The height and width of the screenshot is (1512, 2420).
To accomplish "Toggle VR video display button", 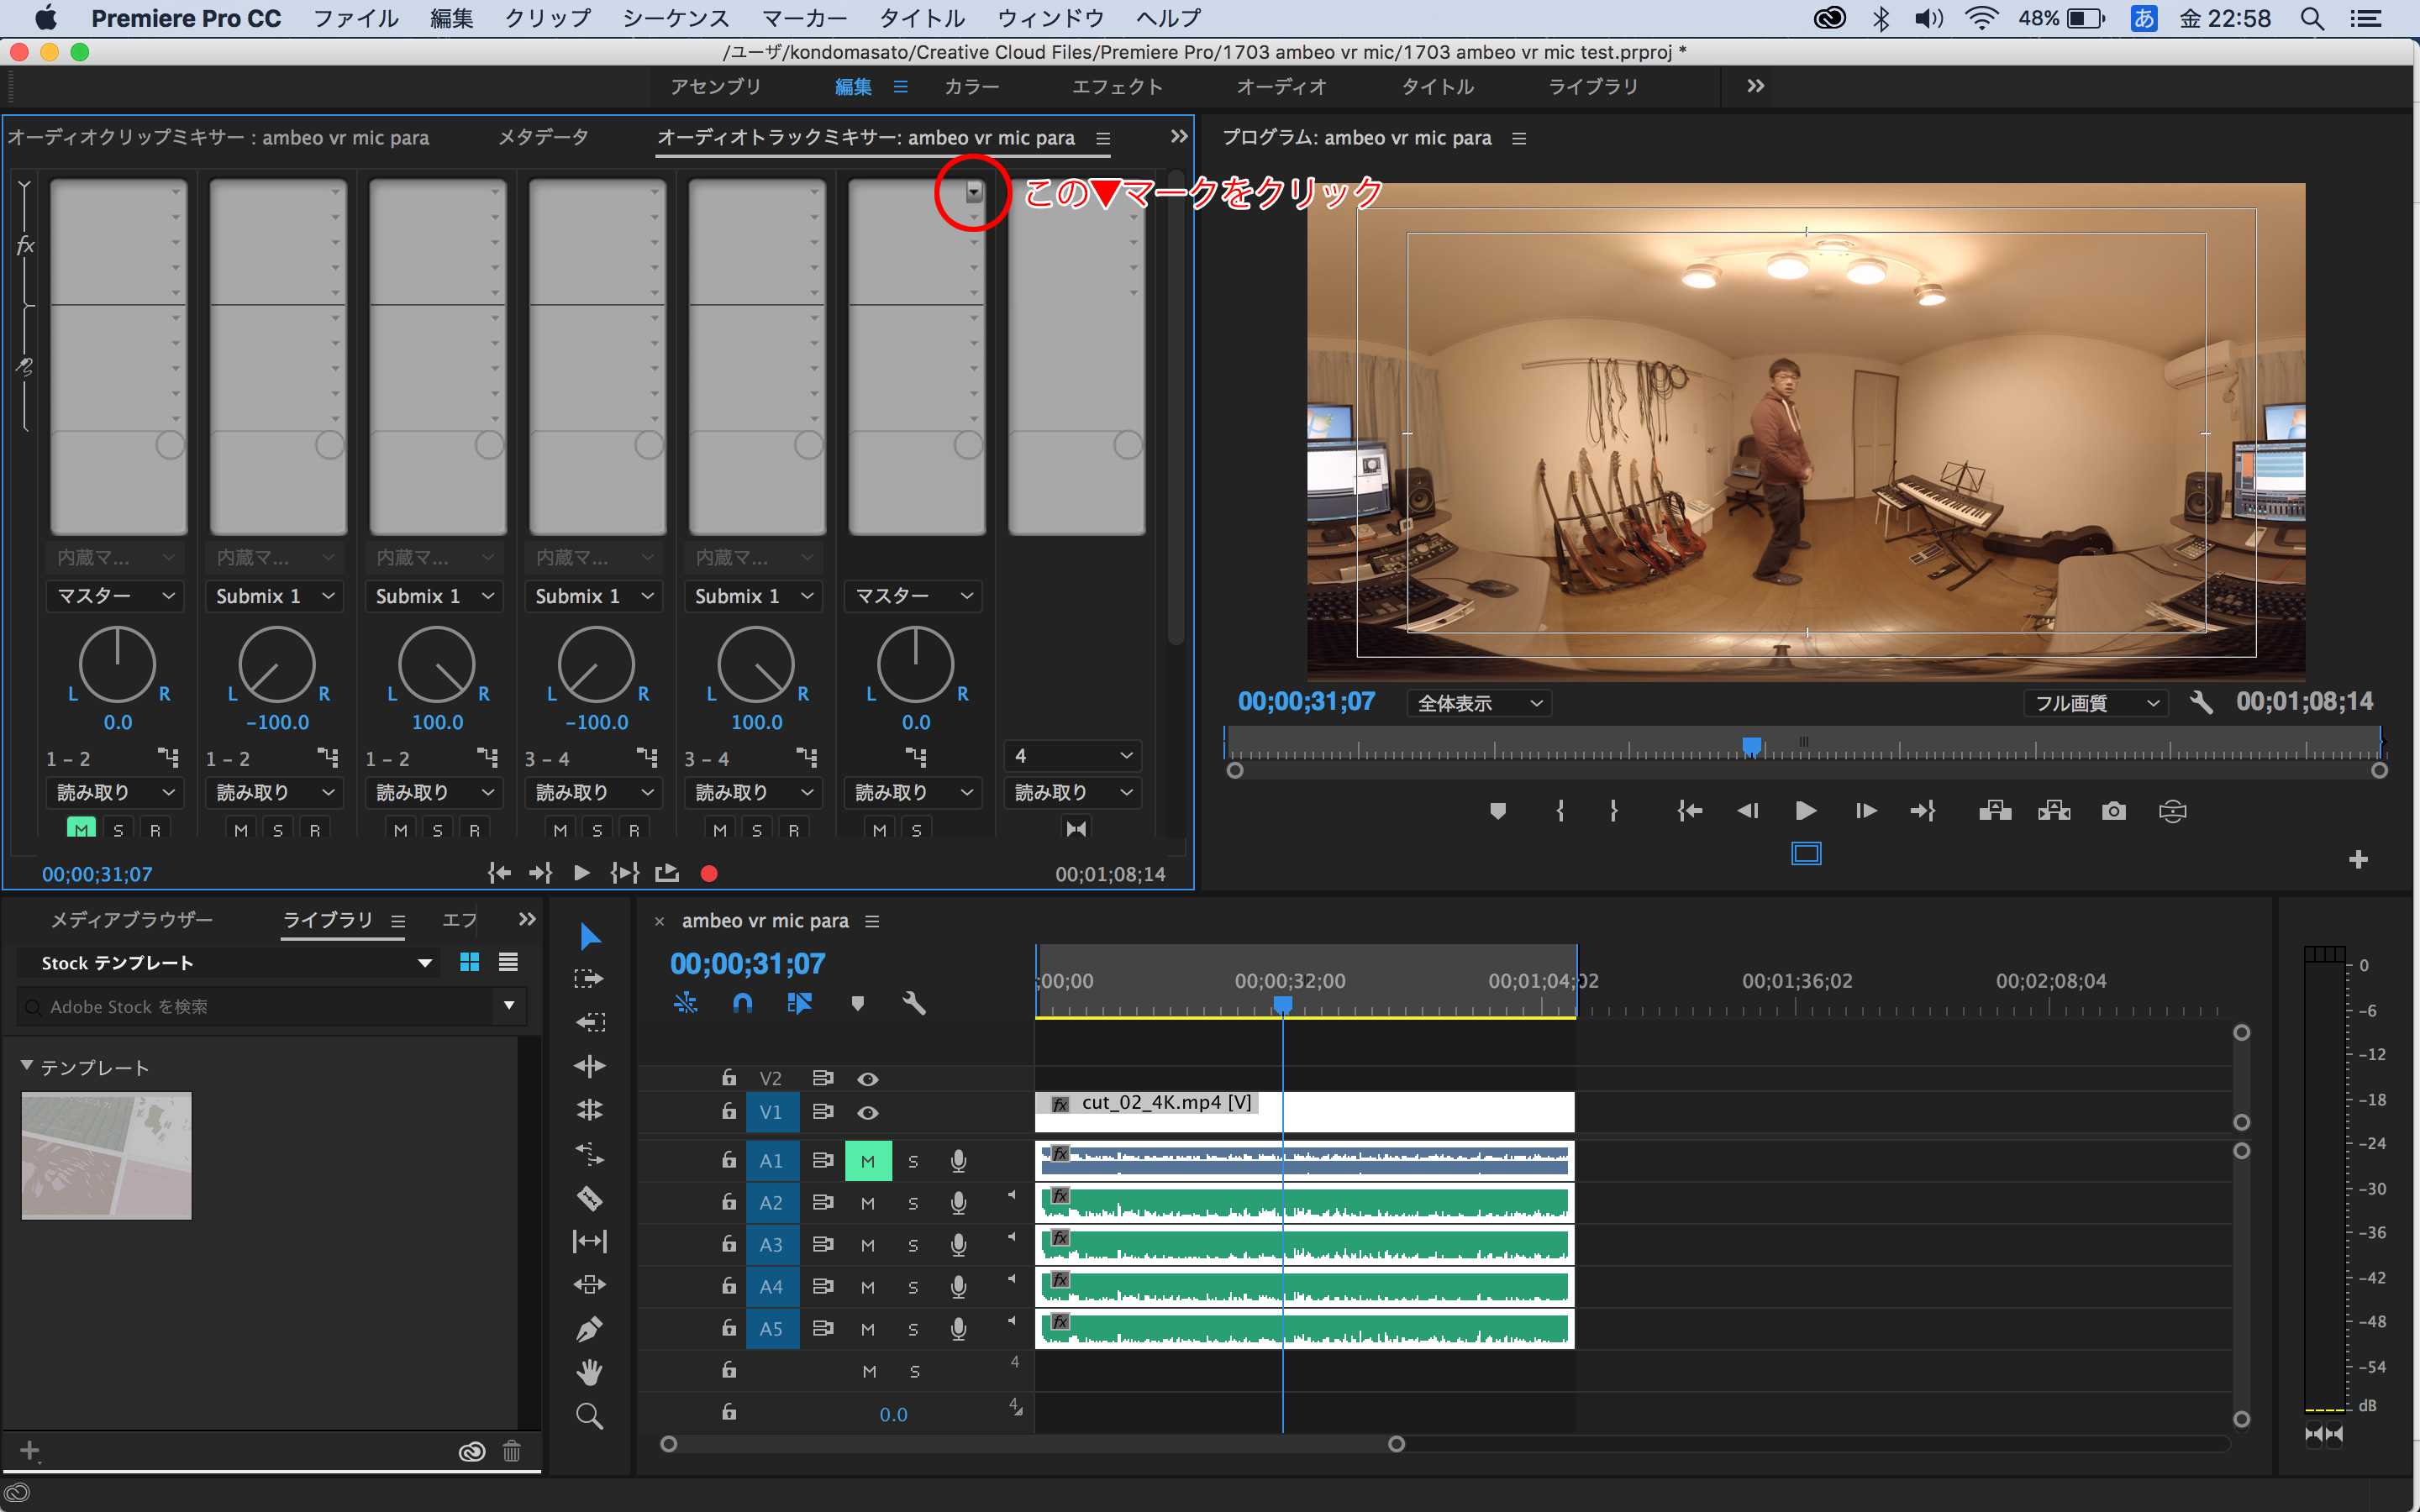I will click(x=2172, y=811).
